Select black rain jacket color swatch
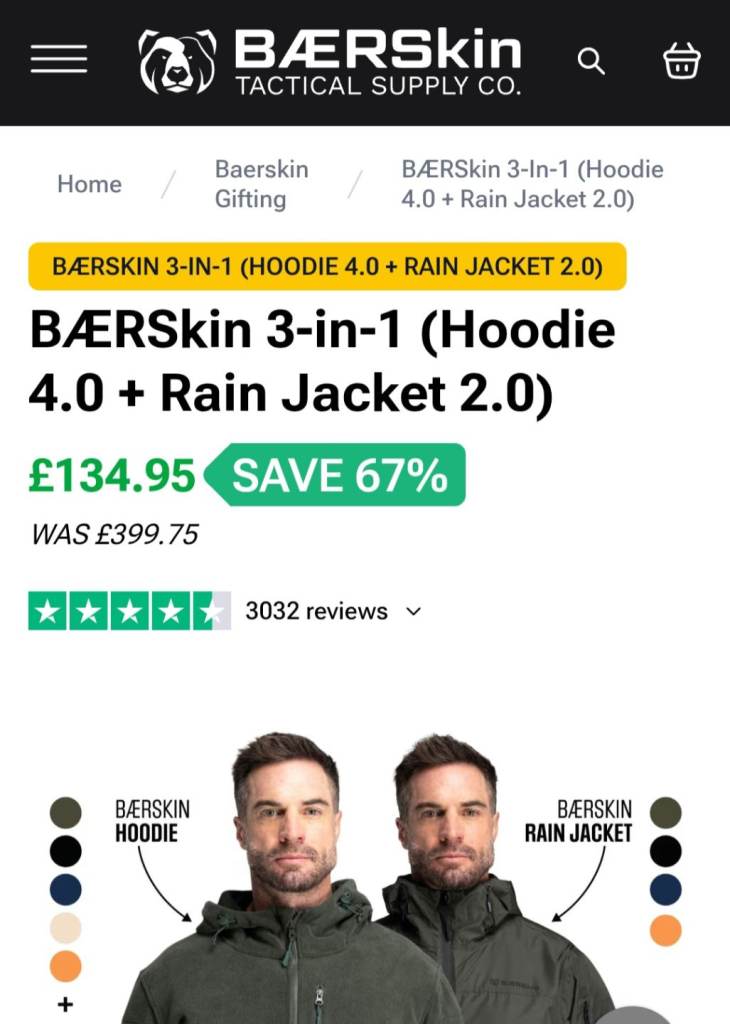730x1024 pixels. tap(665, 851)
